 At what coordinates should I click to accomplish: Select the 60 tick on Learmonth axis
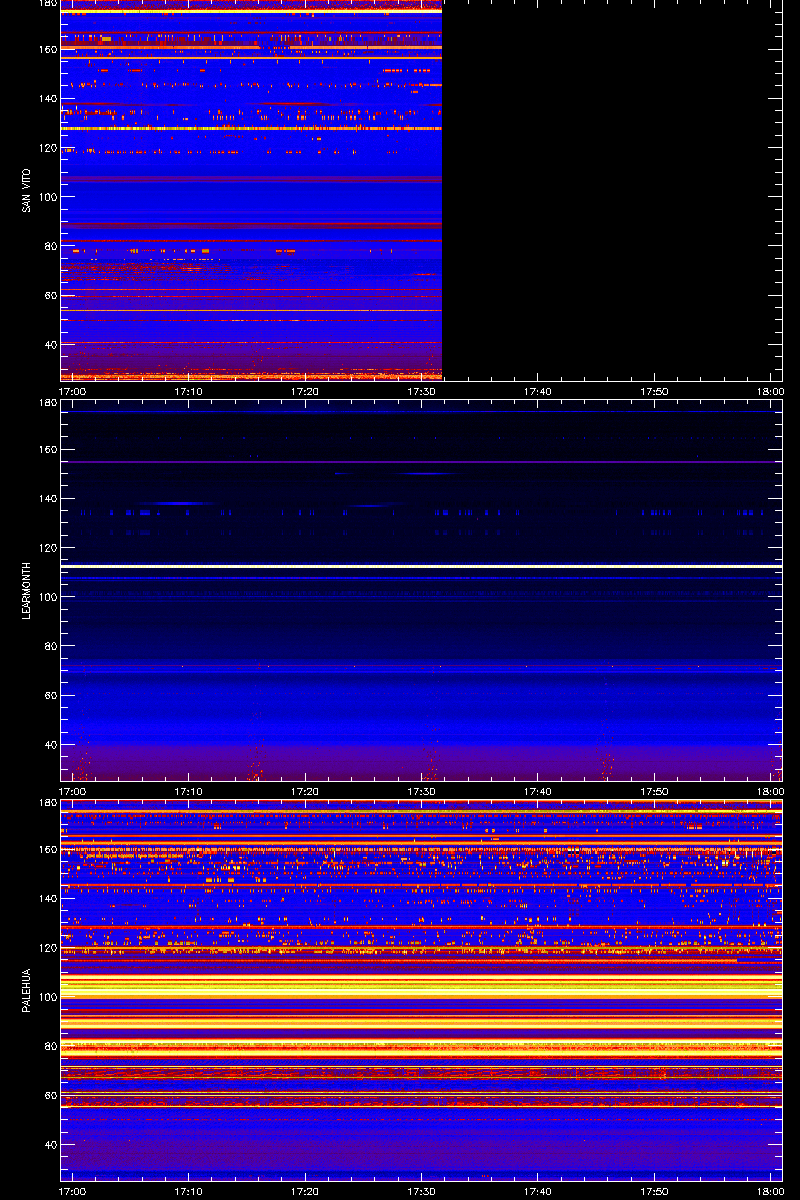pyautogui.click(x=50, y=695)
